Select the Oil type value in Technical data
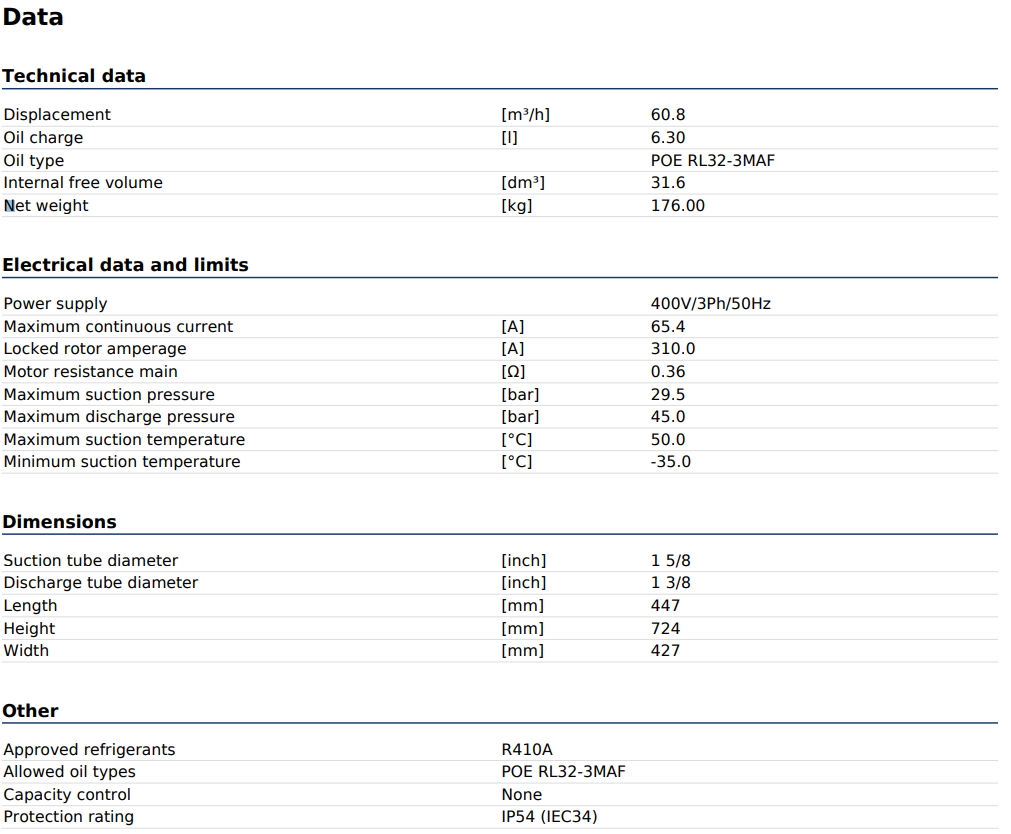This screenshot has height=834, width=1011. click(712, 161)
